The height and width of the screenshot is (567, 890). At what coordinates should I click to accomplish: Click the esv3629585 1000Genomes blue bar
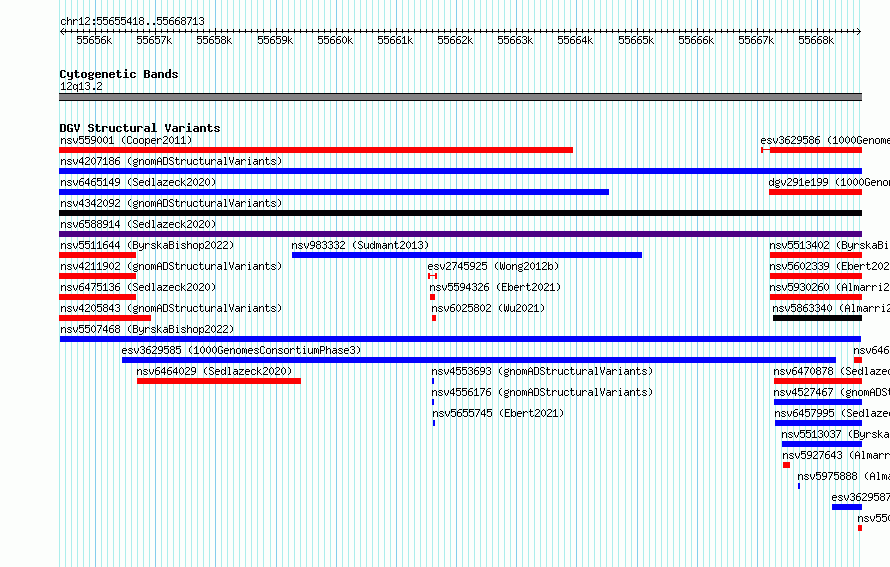click(479, 360)
